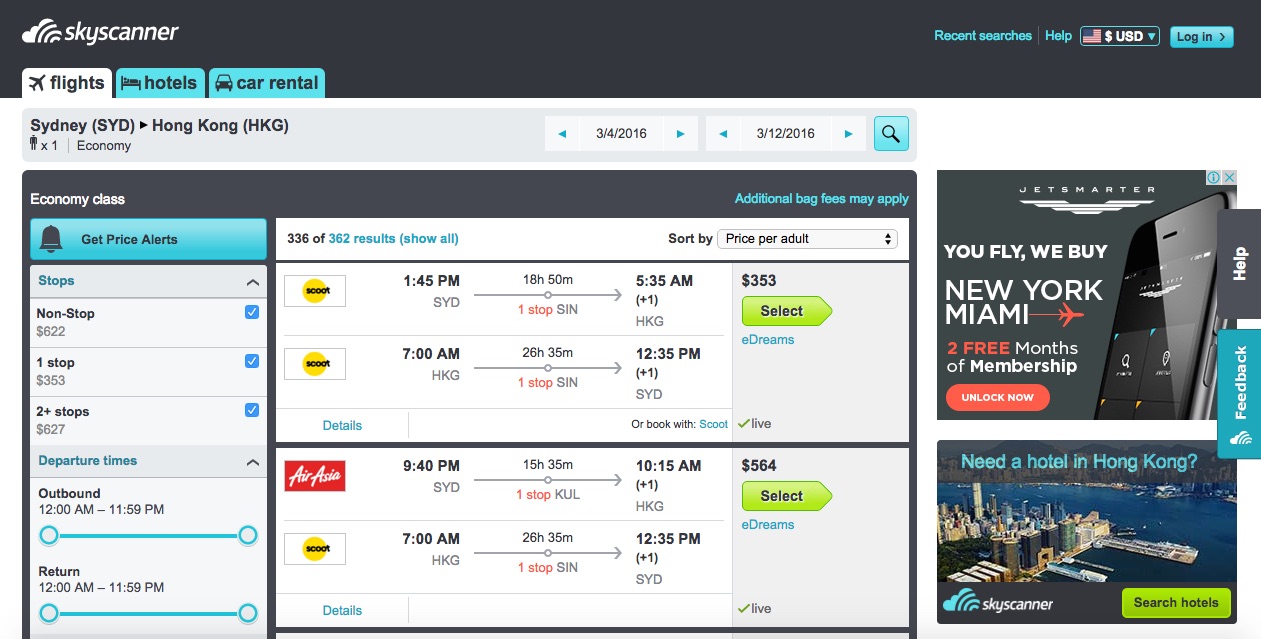Uncheck the 1 stop filter checkbox

(x=252, y=361)
